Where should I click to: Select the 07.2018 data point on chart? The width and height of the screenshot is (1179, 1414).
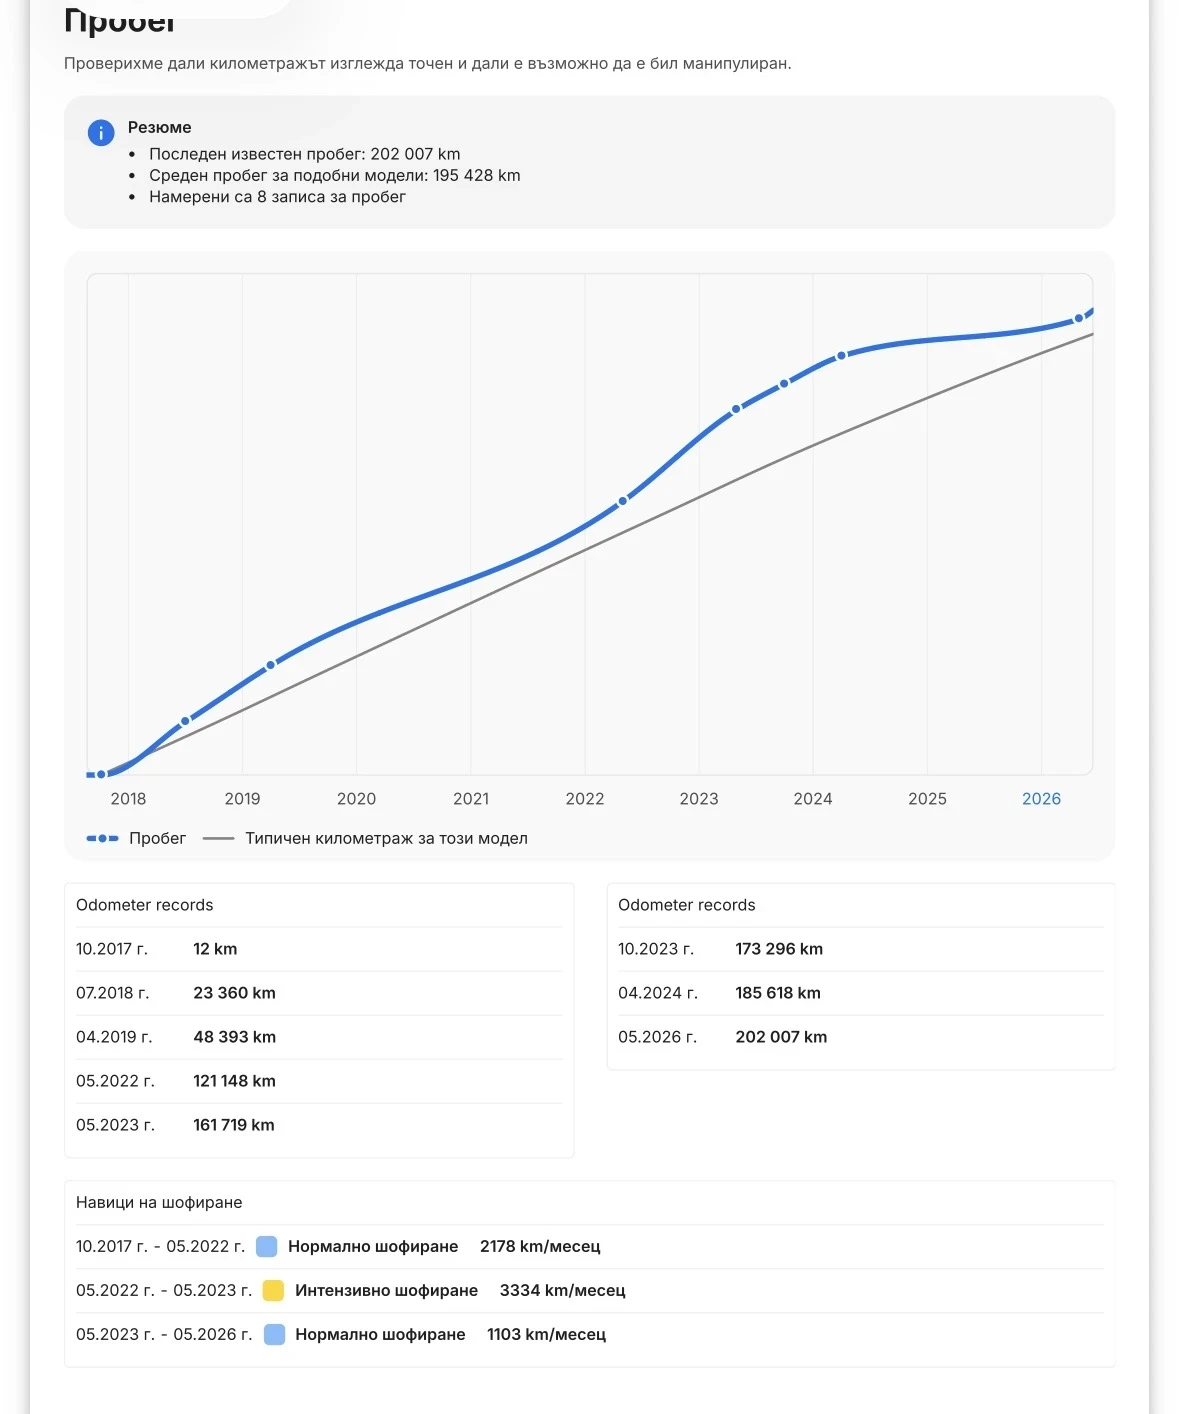pyautogui.click(x=185, y=721)
